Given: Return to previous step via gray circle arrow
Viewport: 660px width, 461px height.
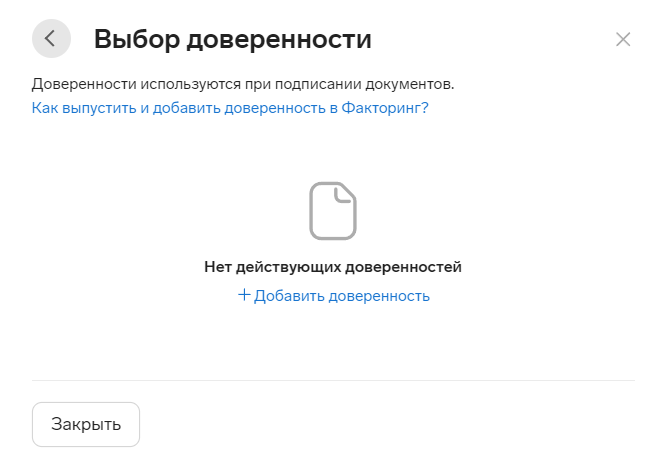Looking at the screenshot, I should click(x=51, y=38).
